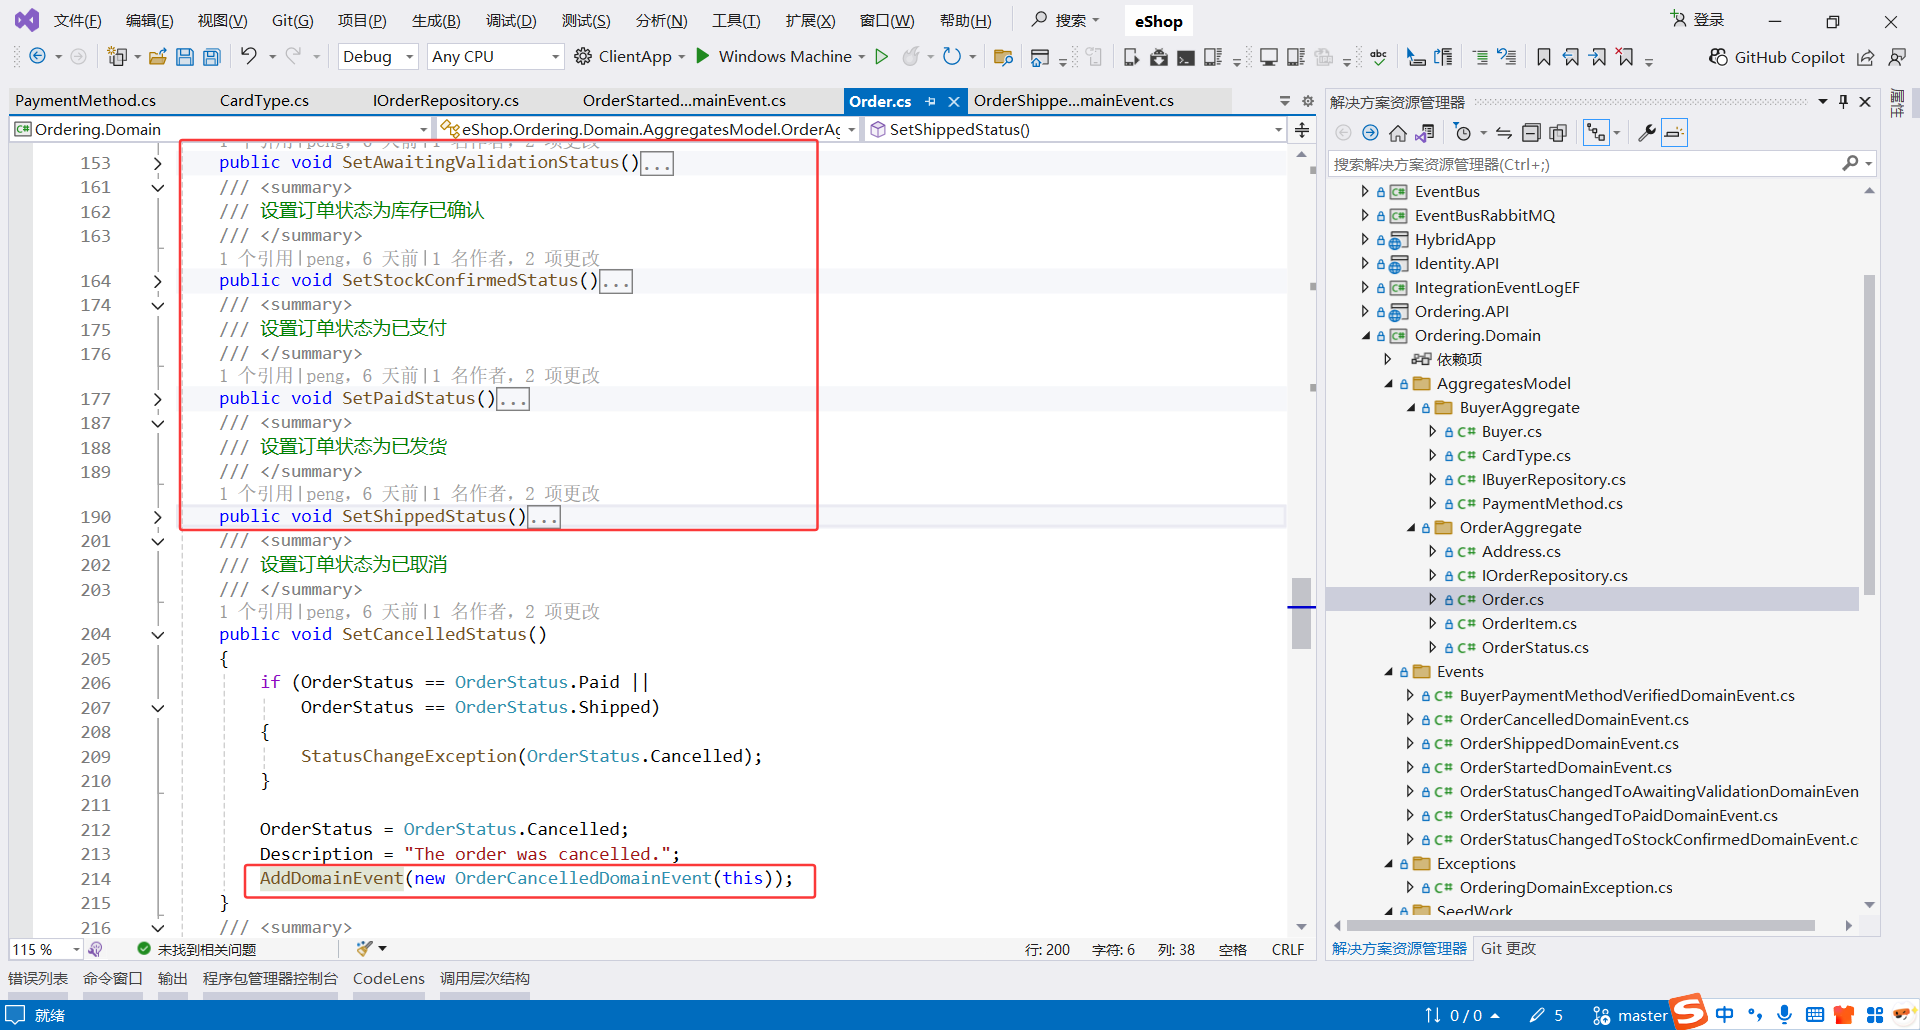Go to the previous bookmark
Image resolution: width=1920 pixels, height=1030 pixels.
[x=1571, y=57]
